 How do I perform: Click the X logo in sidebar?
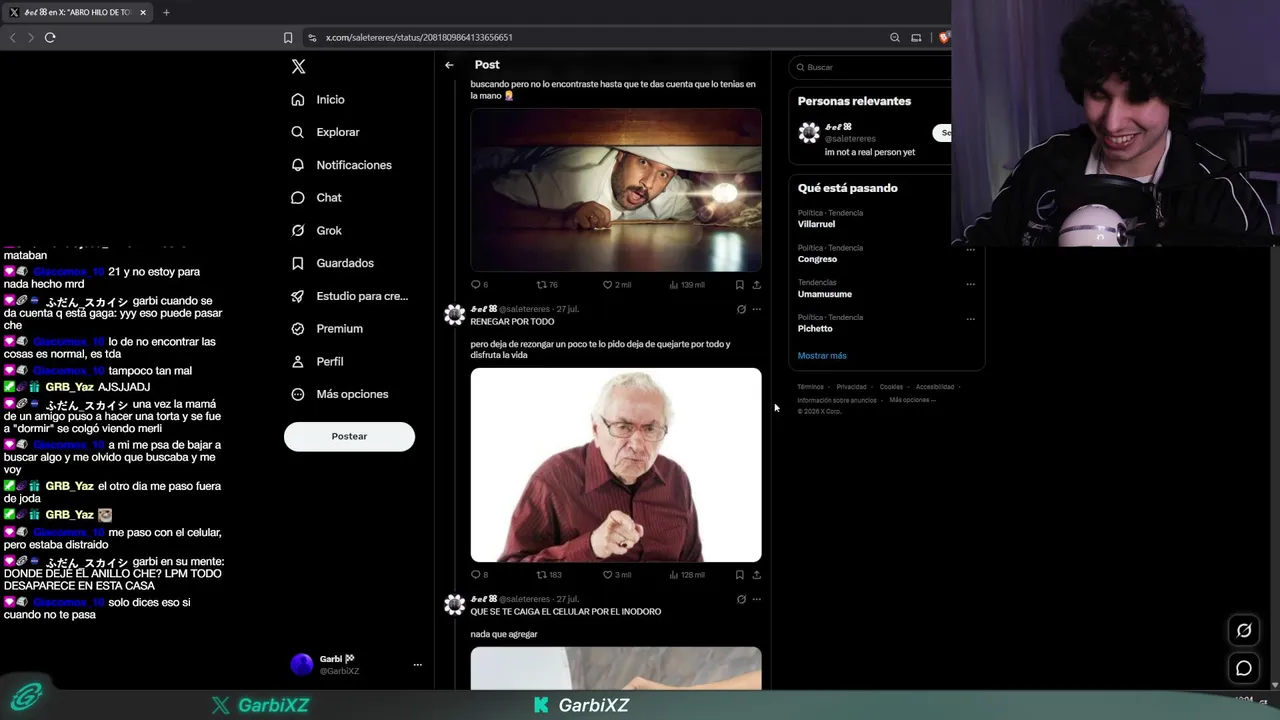click(298, 67)
